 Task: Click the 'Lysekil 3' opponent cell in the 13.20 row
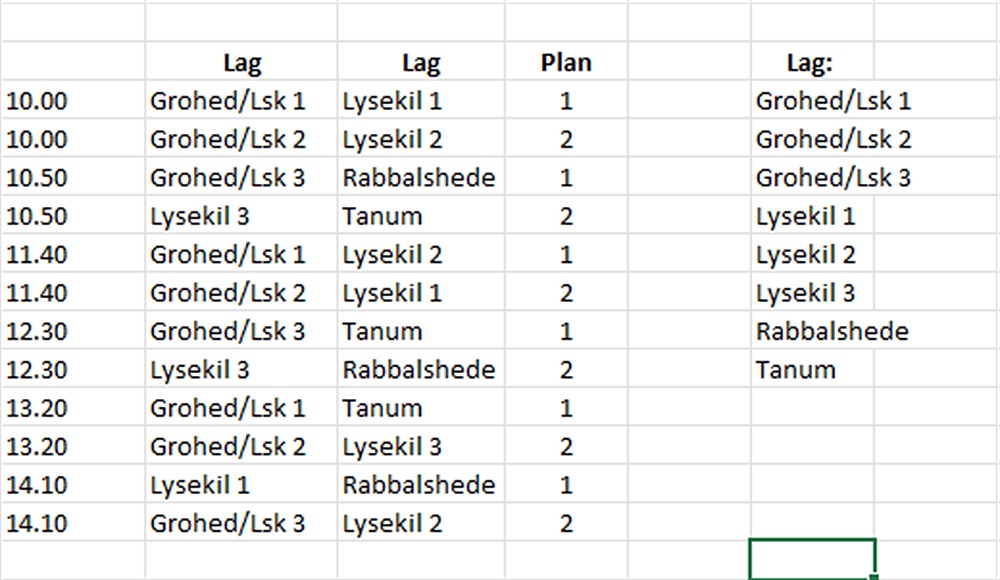pyautogui.click(x=392, y=446)
